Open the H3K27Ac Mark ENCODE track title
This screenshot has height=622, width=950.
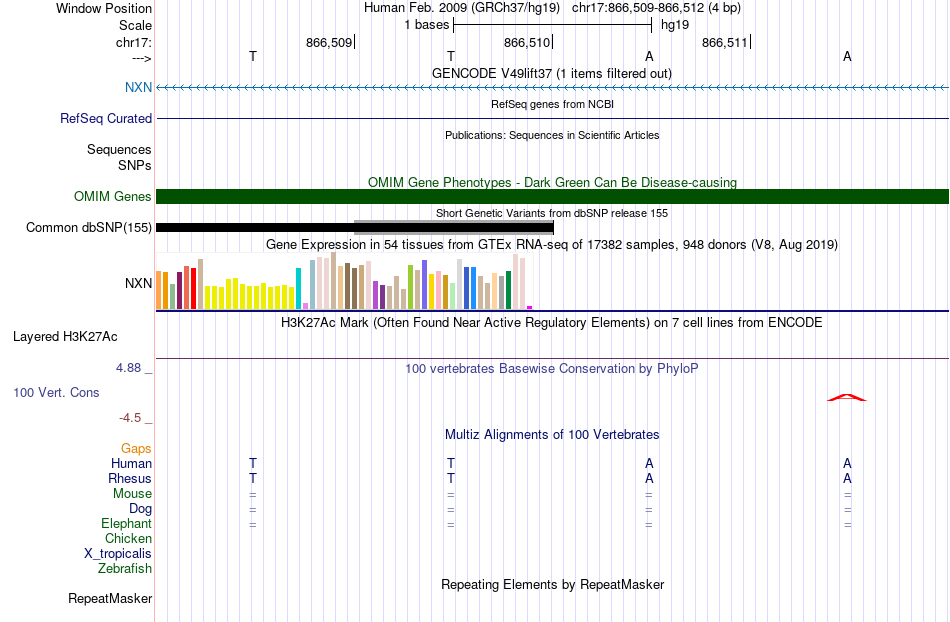click(552, 322)
